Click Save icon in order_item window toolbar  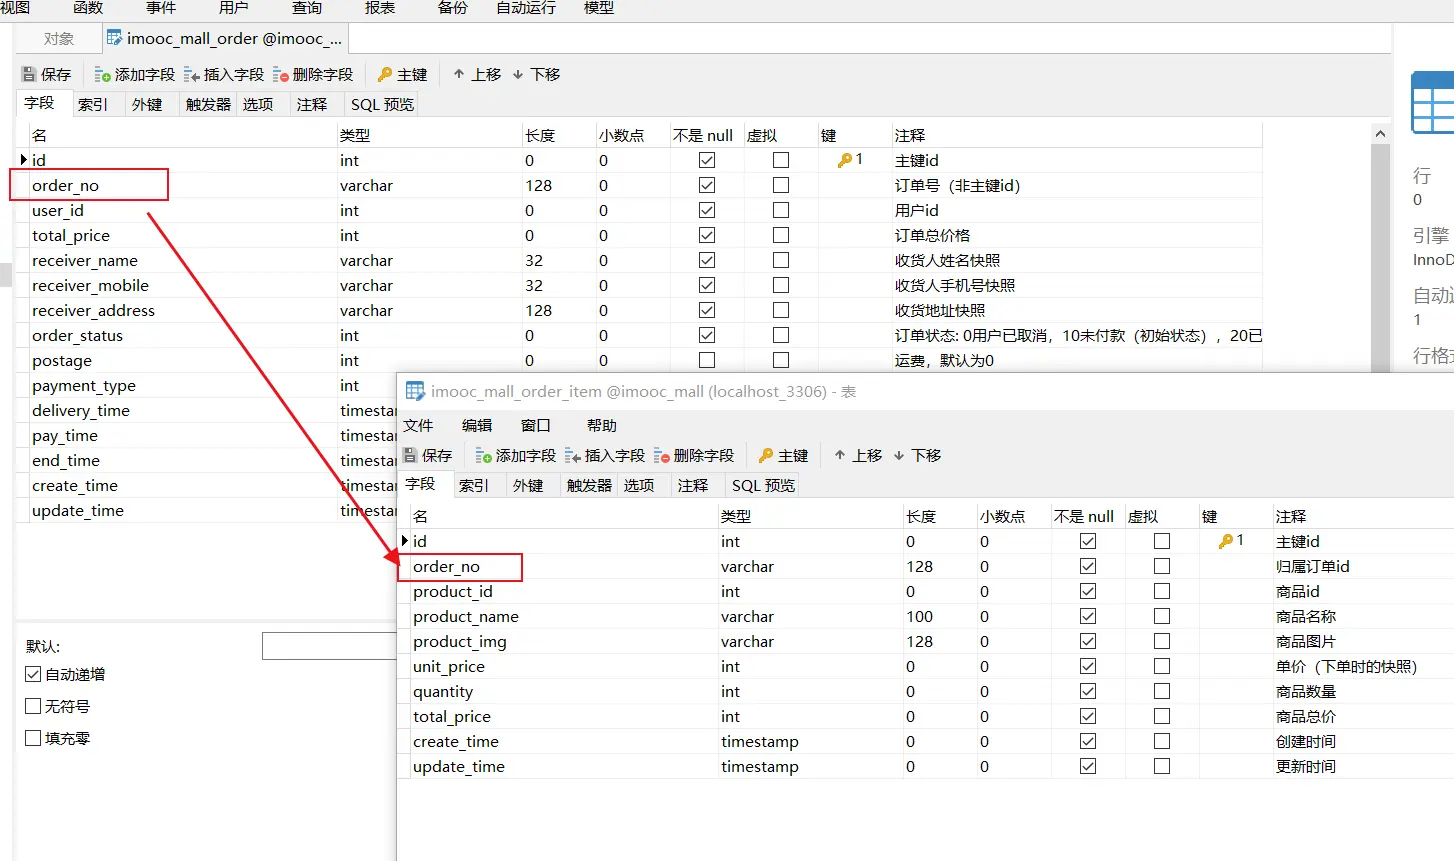coord(410,456)
